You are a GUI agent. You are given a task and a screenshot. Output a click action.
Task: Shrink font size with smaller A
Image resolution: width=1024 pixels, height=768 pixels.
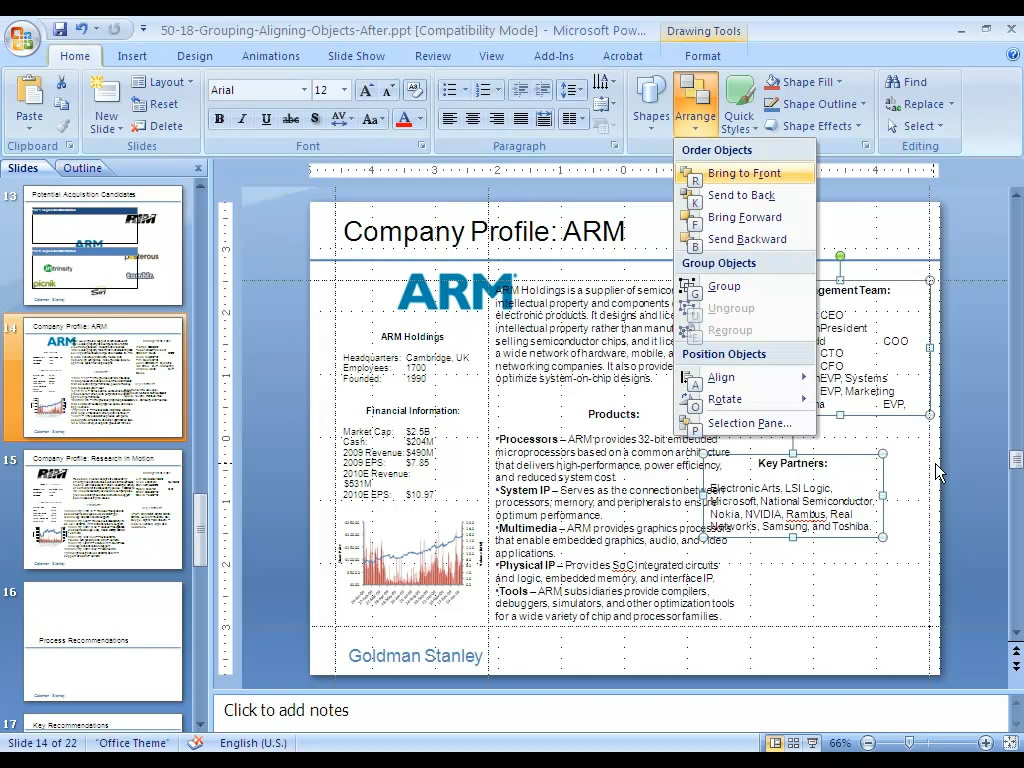389,90
